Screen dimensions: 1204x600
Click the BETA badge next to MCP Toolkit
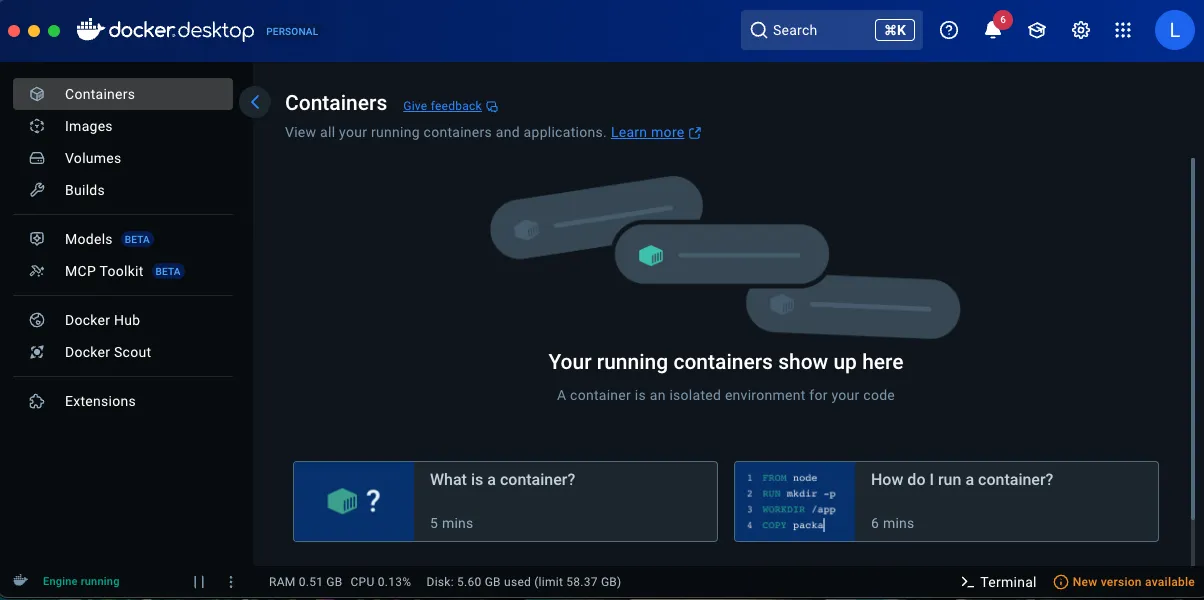click(x=168, y=271)
